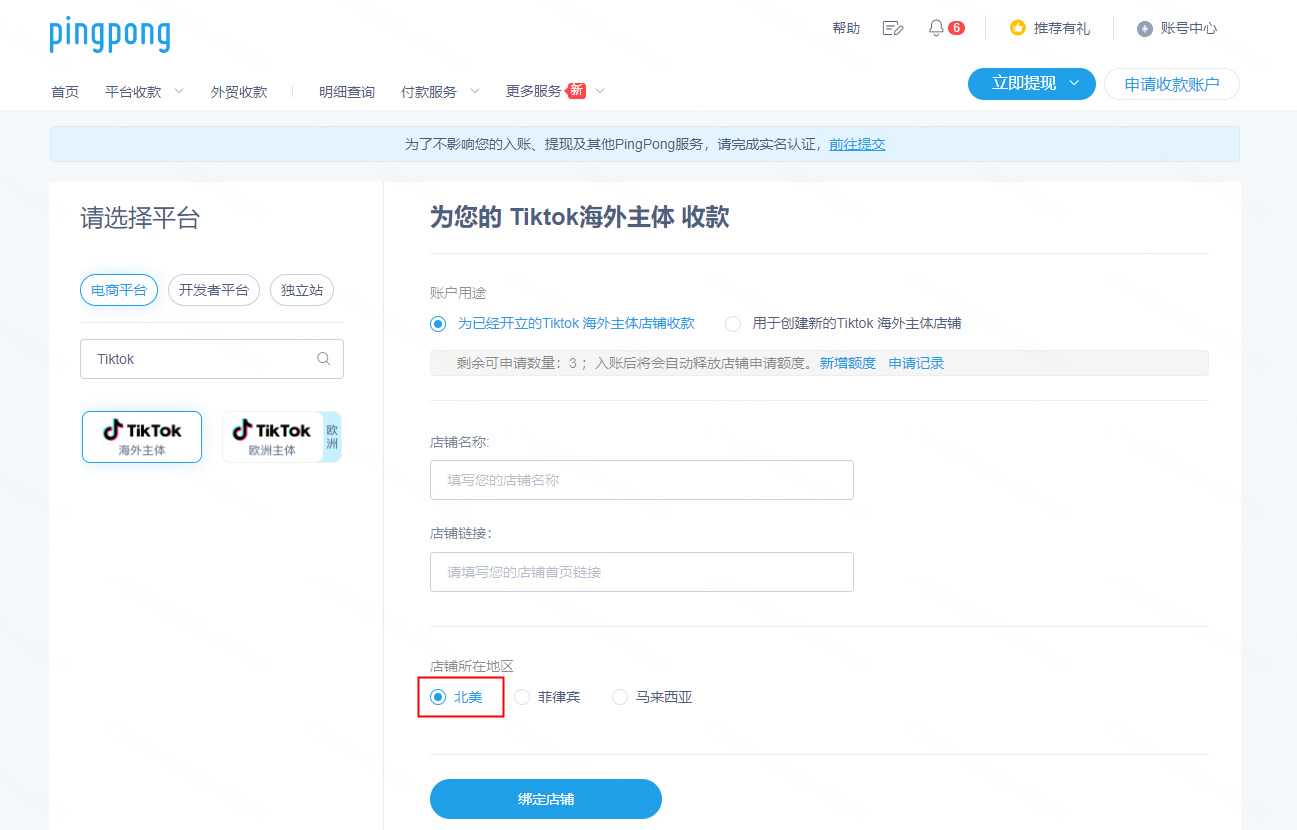Image resolution: width=1297 pixels, height=830 pixels.
Task: Open the notification bell icon
Action: 936,28
